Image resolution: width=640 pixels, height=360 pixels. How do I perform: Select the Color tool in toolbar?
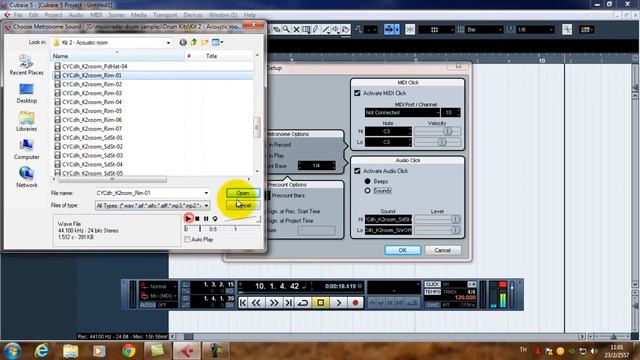pyautogui.click(x=345, y=29)
